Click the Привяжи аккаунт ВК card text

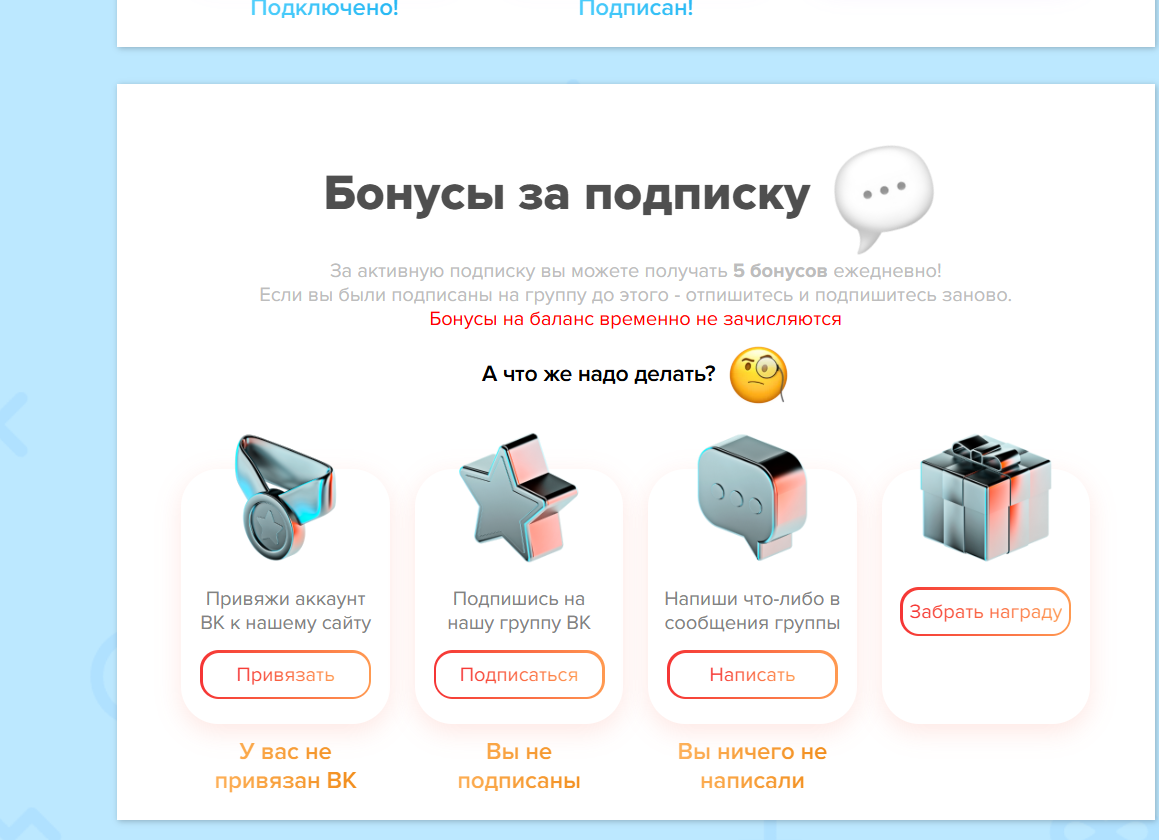285,611
